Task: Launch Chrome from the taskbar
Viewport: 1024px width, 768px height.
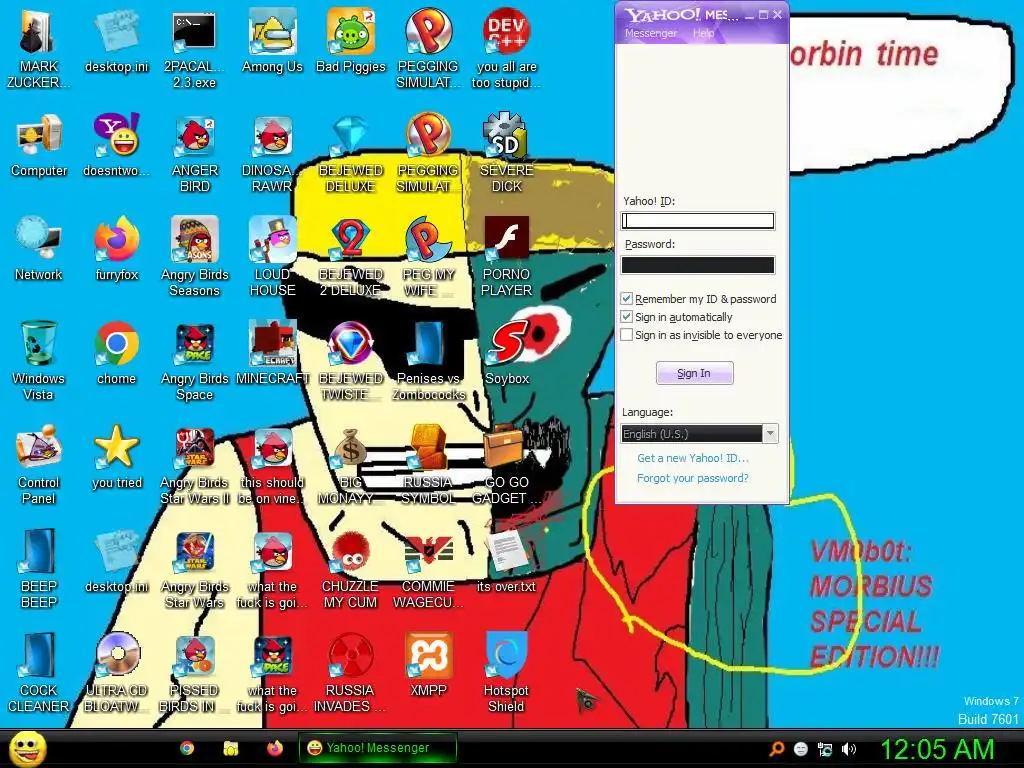Action: point(187,748)
